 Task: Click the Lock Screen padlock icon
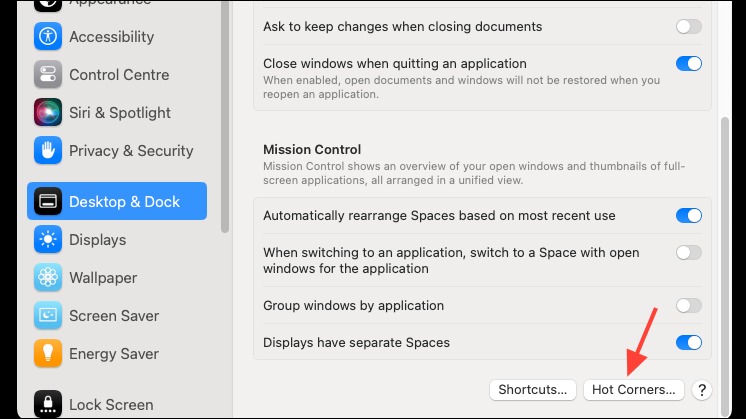(x=48, y=404)
